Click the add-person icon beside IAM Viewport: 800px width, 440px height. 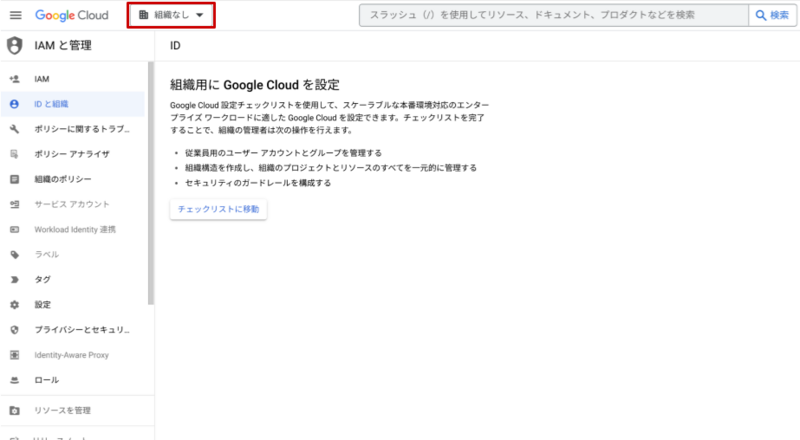[x=14, y=79]
